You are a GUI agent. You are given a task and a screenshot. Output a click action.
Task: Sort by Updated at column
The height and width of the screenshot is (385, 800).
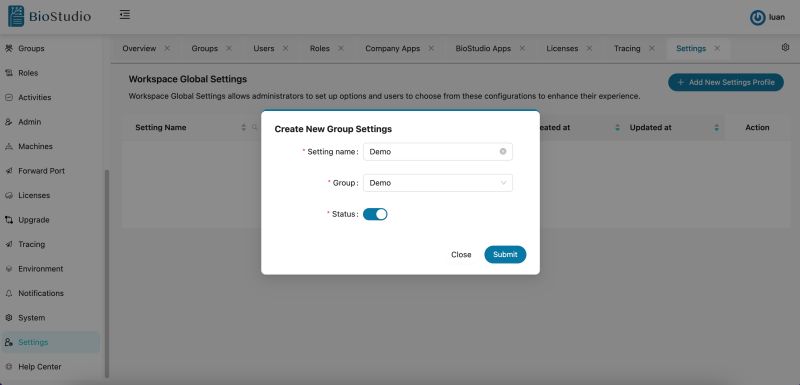[716, 127]
